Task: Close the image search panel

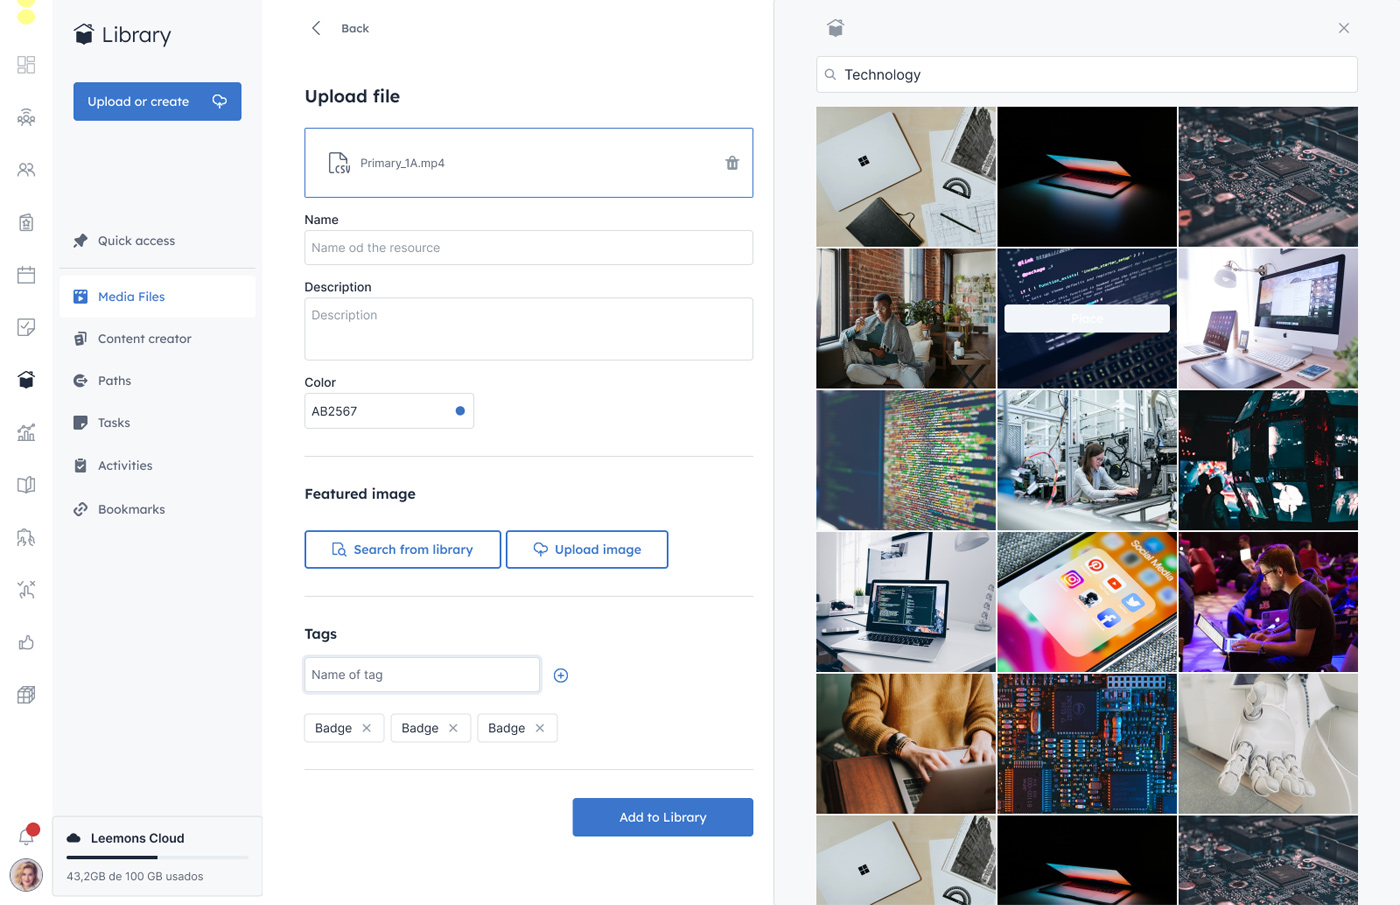Action: coord(1344,28)
